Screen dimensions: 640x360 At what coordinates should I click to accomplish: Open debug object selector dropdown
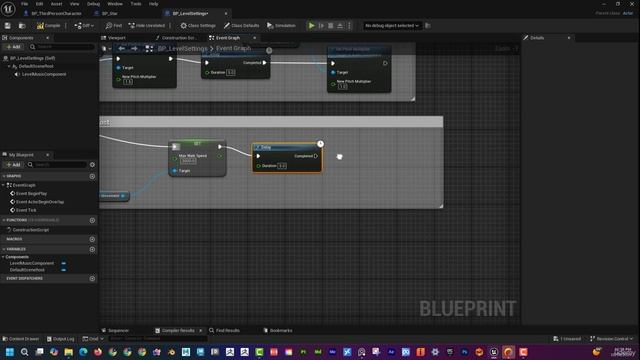(392, 26)
